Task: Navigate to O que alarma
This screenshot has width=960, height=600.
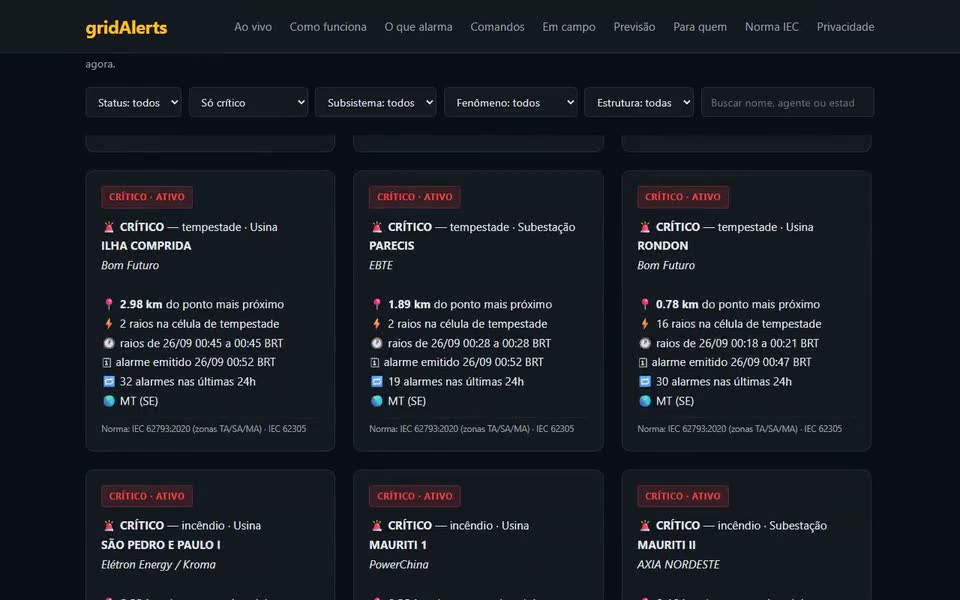Action: 418,27
